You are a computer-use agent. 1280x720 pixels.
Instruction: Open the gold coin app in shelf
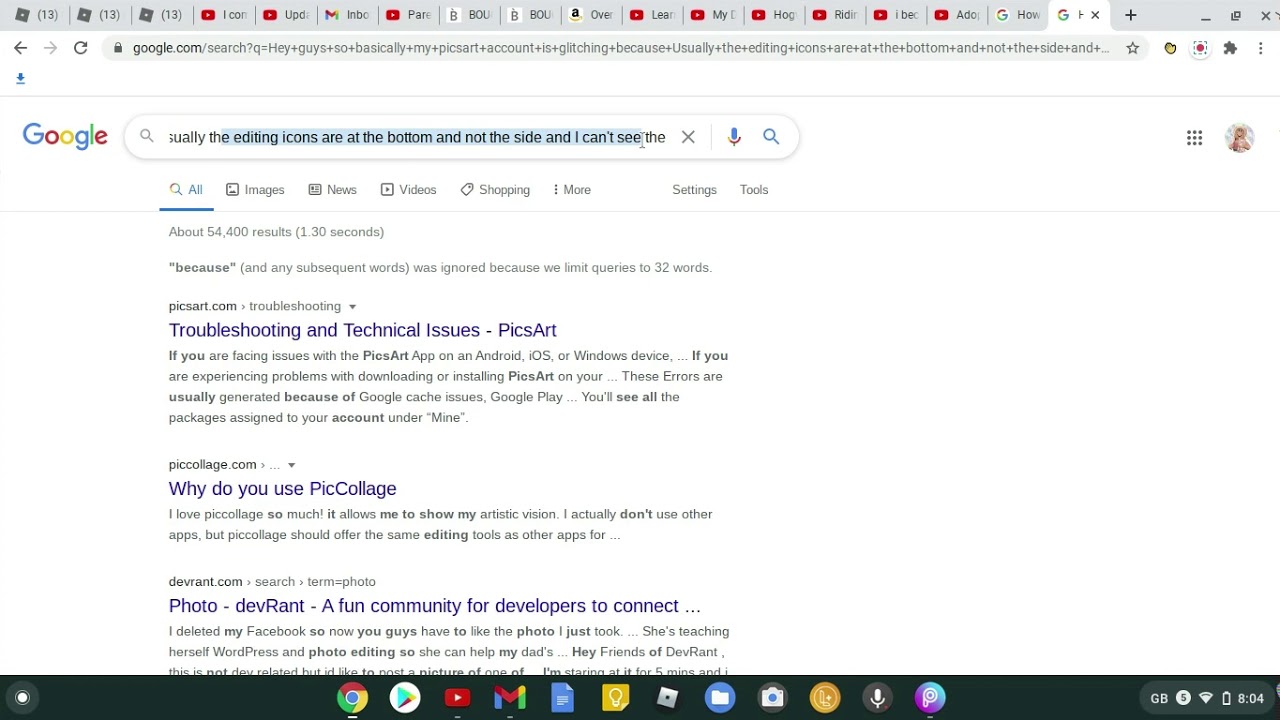(x=825, y=698)
